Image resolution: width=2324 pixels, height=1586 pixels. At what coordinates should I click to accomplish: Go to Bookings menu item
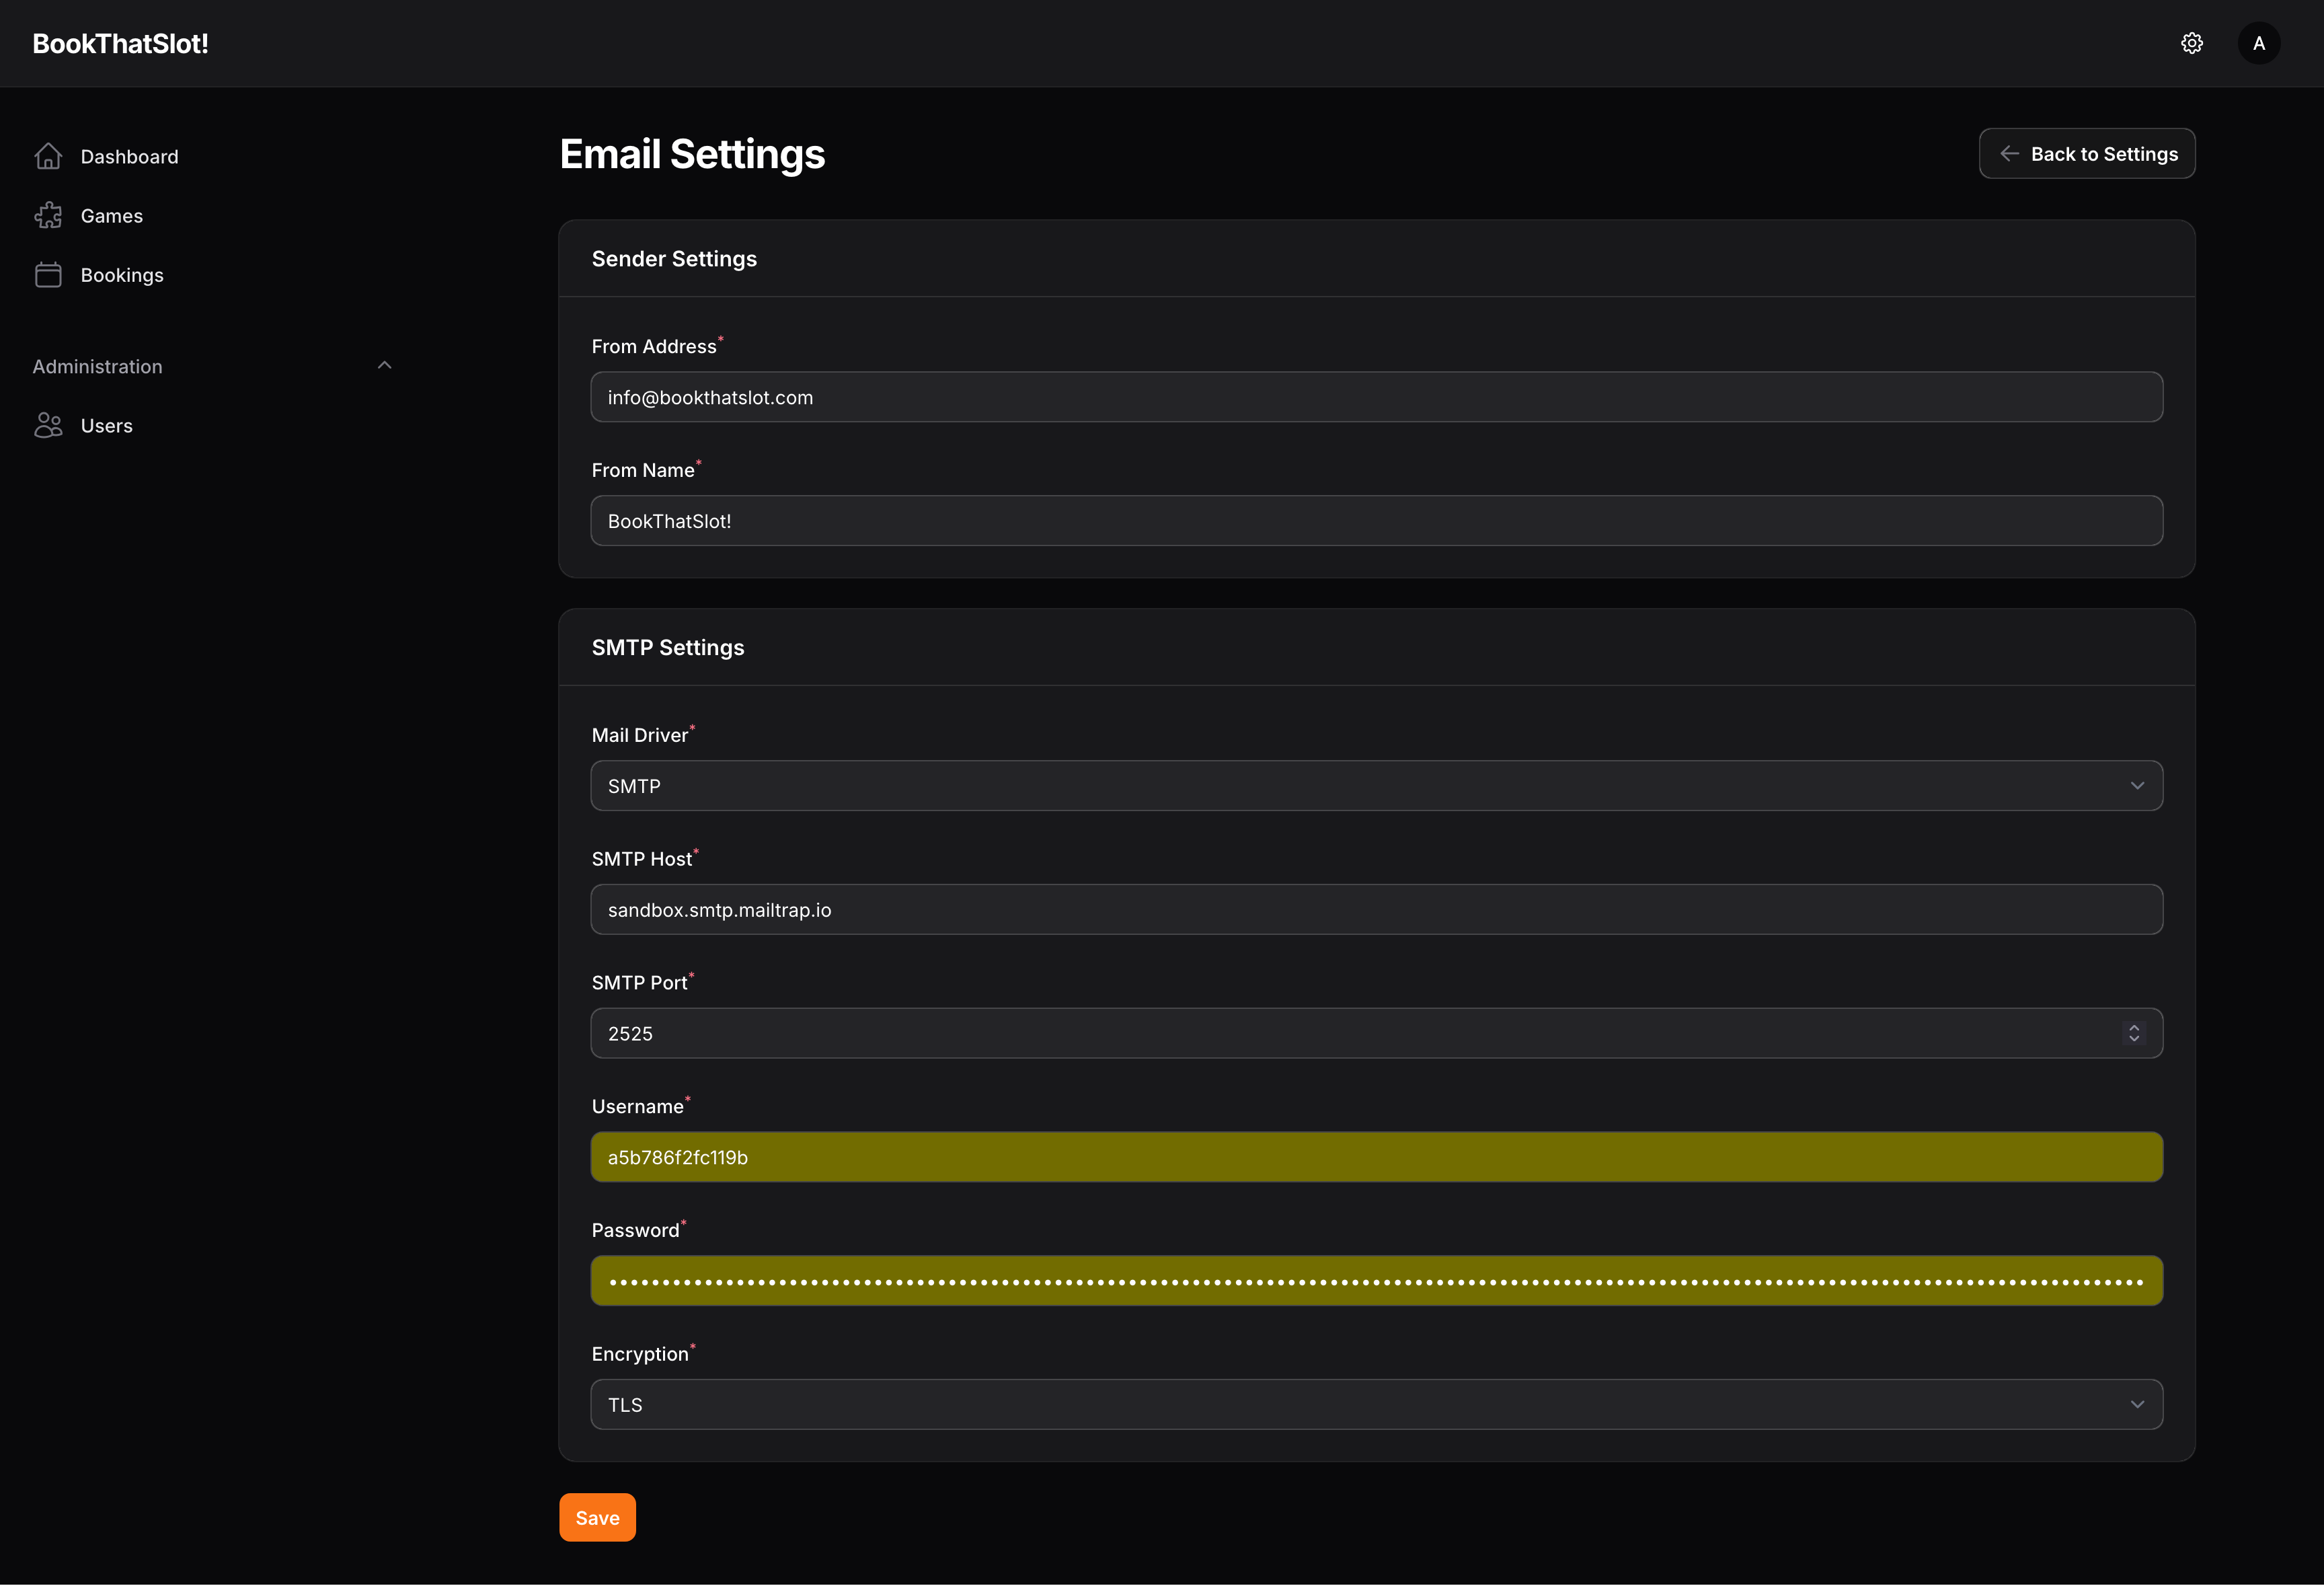(x=122, y=275)
